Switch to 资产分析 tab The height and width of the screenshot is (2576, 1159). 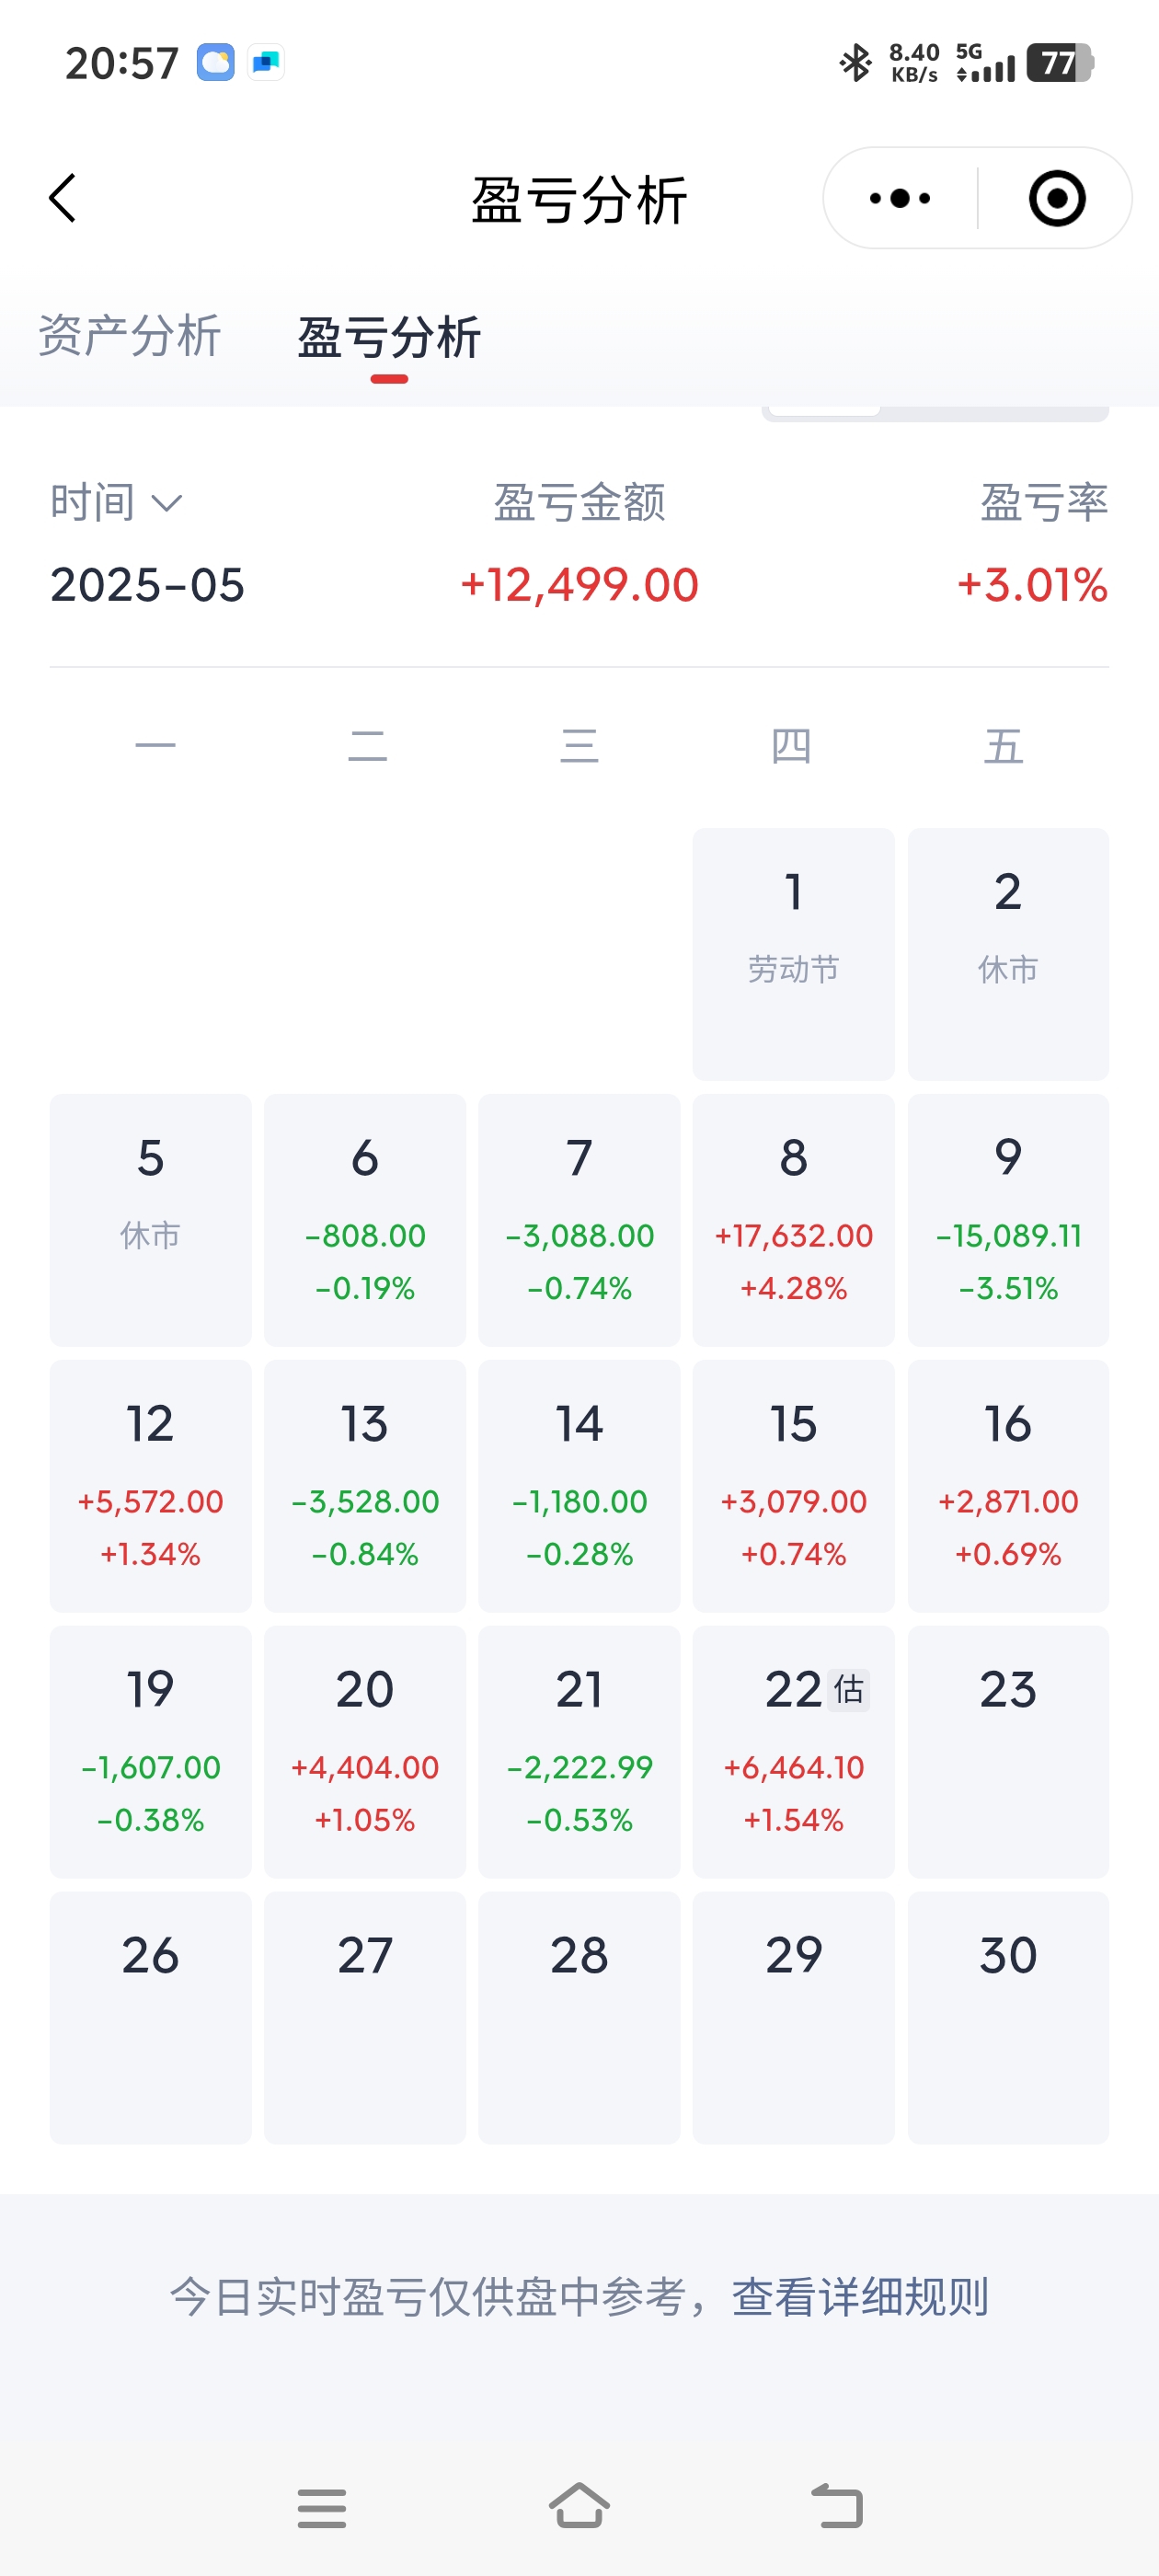129,336
